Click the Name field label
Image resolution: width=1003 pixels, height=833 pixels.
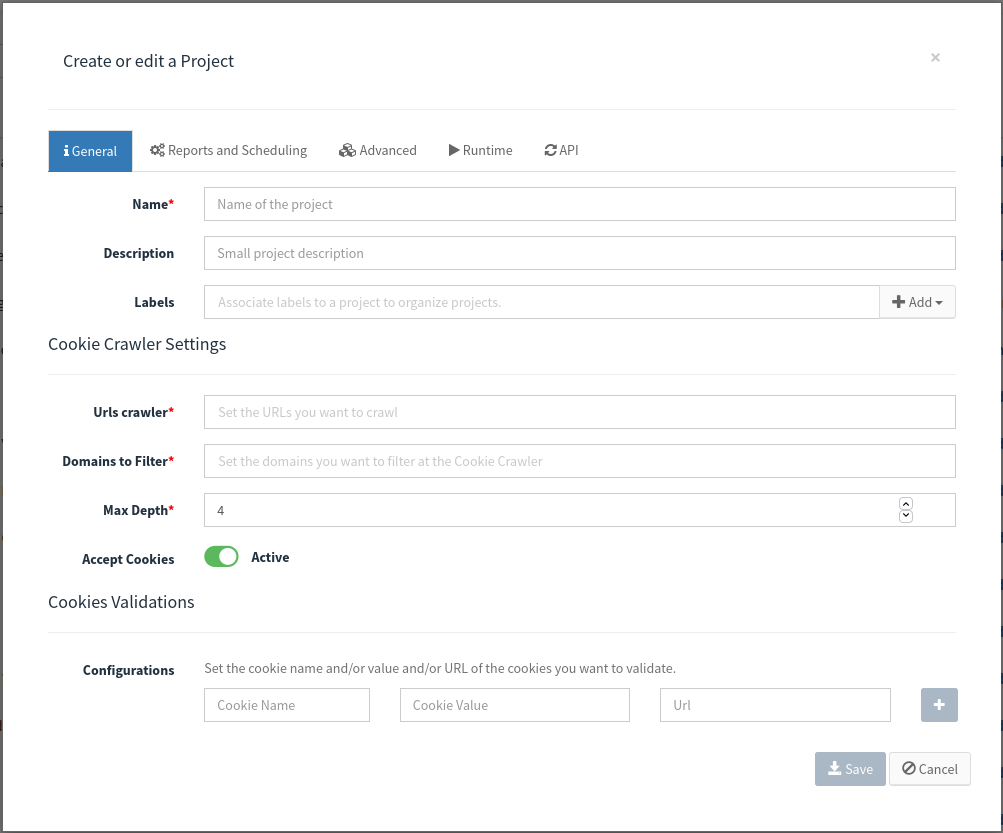pos(153,204)
